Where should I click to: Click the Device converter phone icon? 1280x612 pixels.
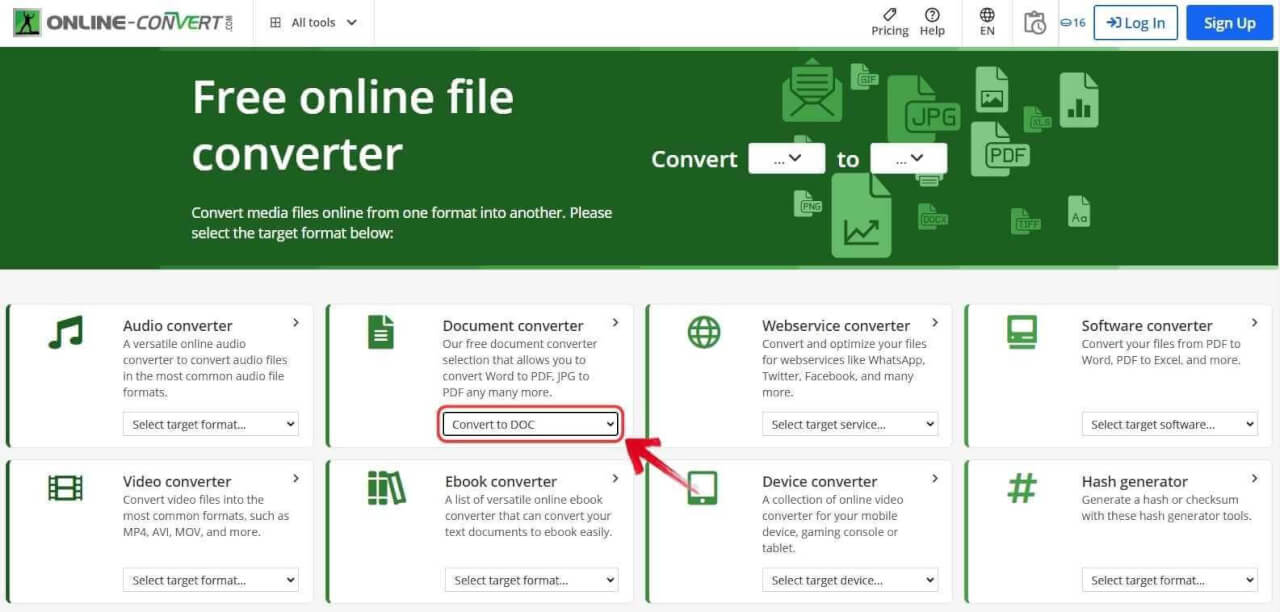point(705,489)
